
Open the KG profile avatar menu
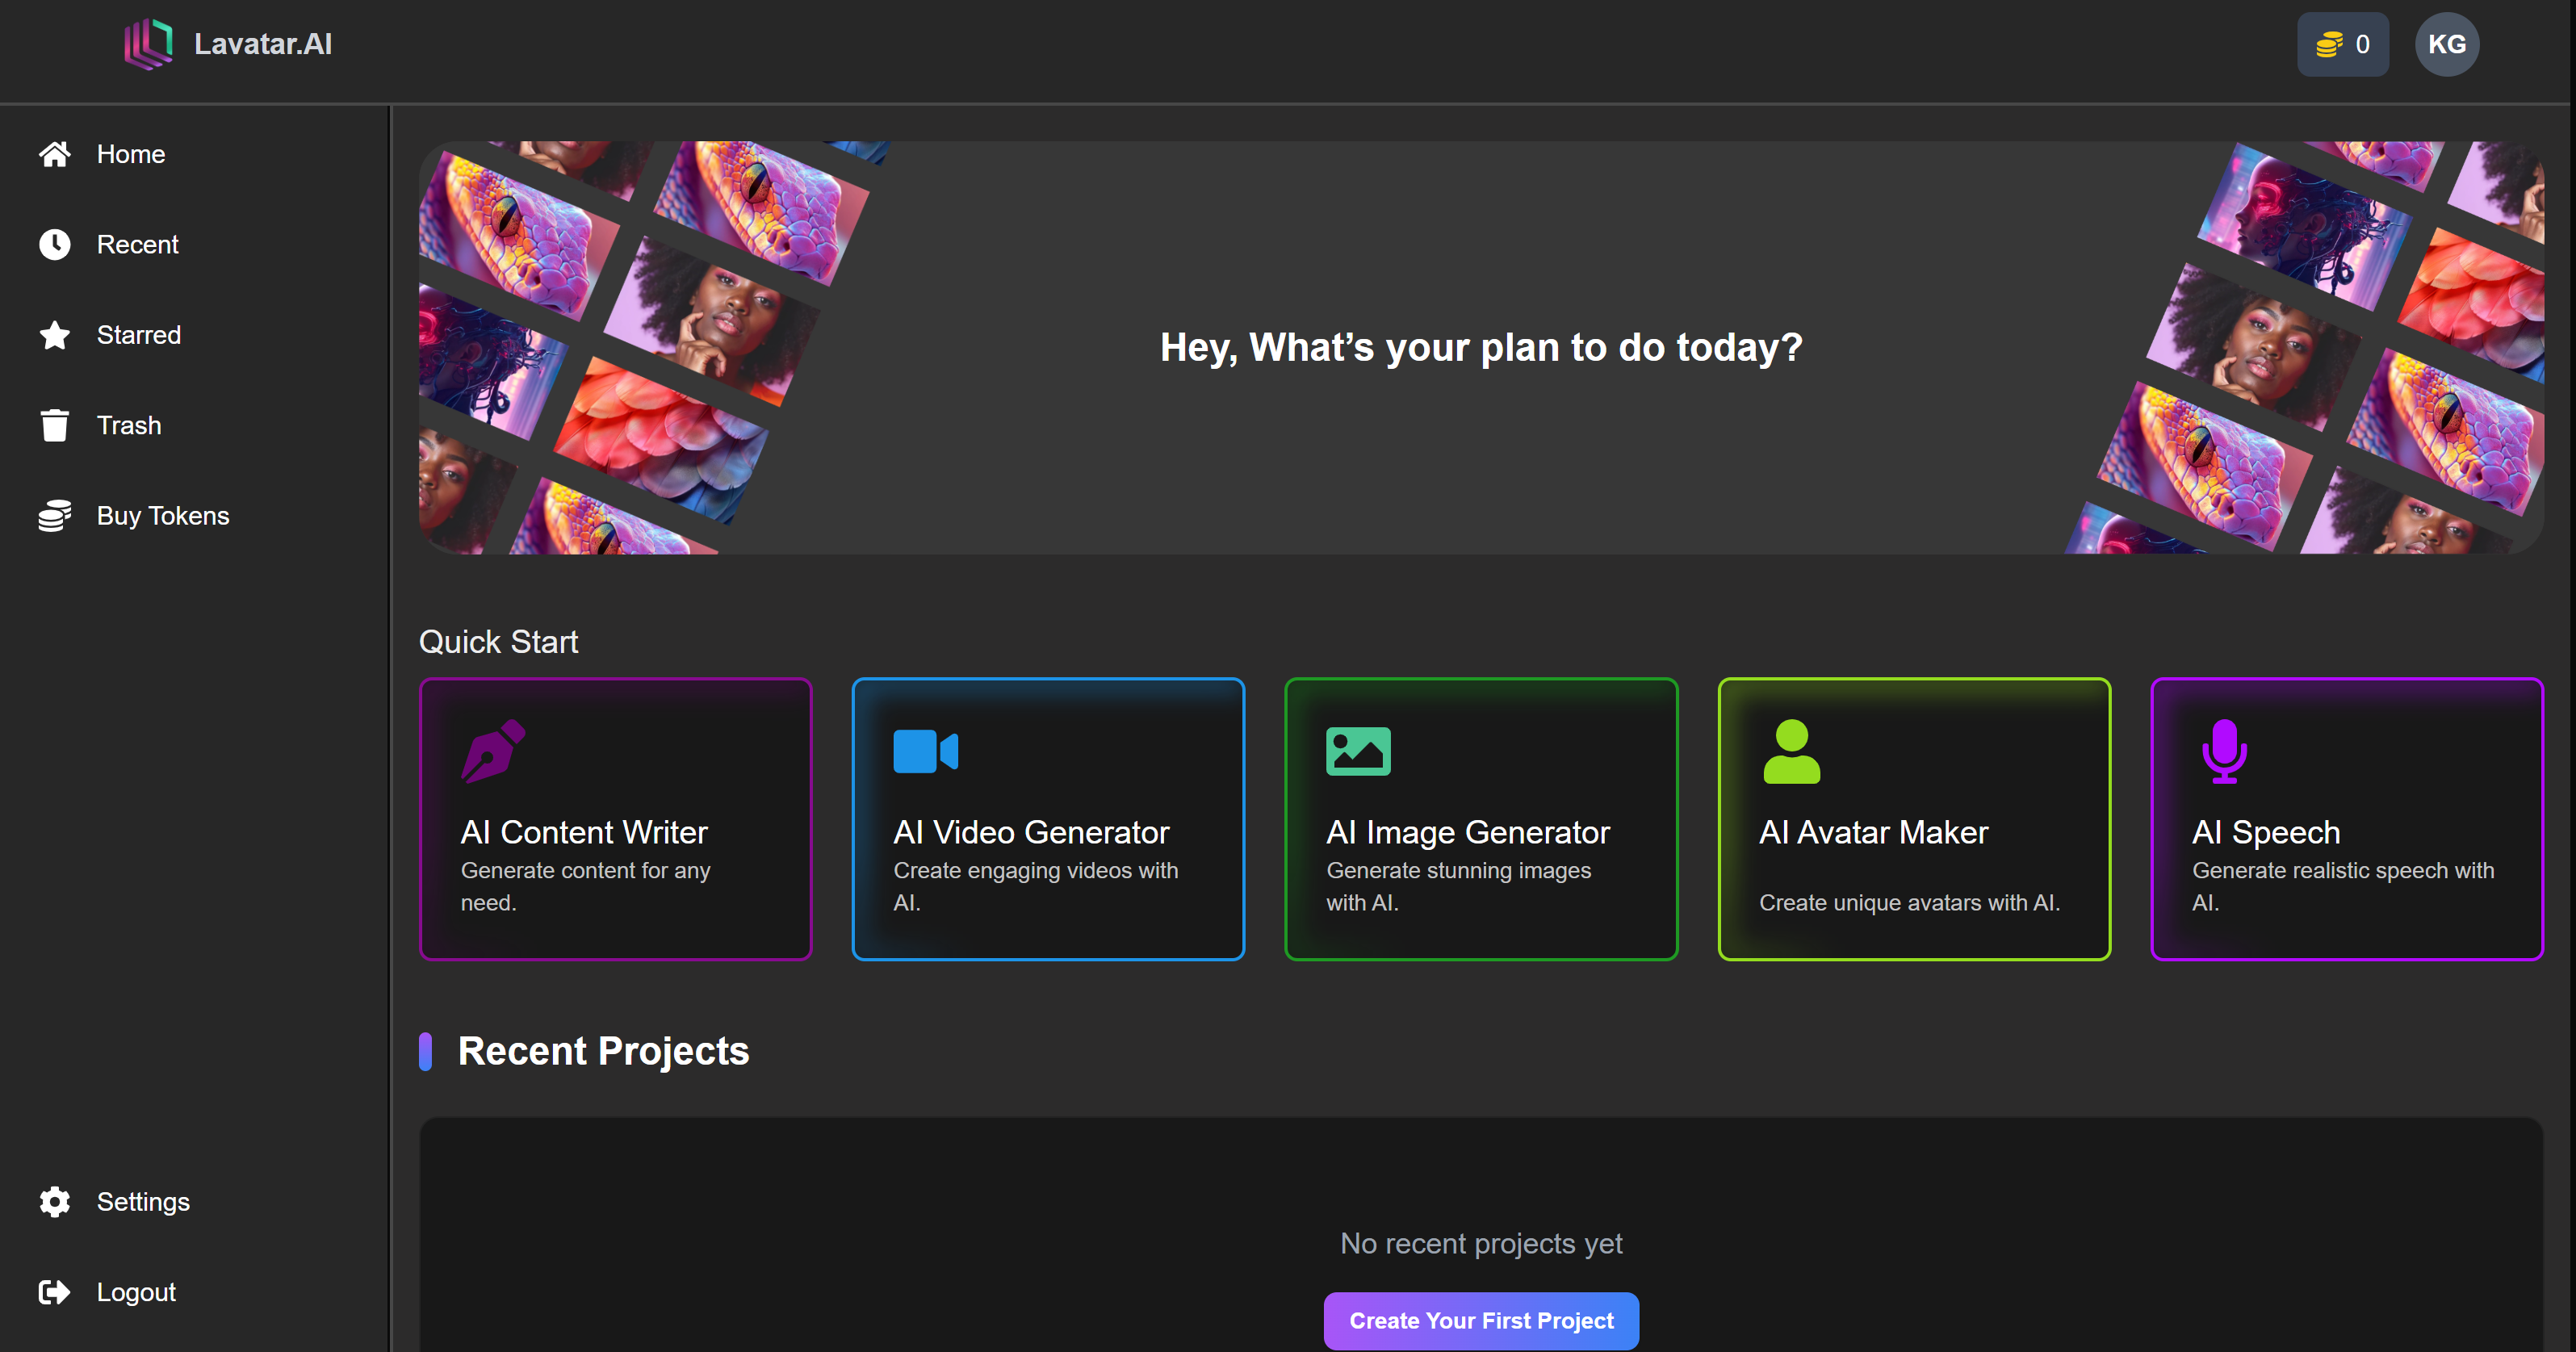pos(2447,43)
